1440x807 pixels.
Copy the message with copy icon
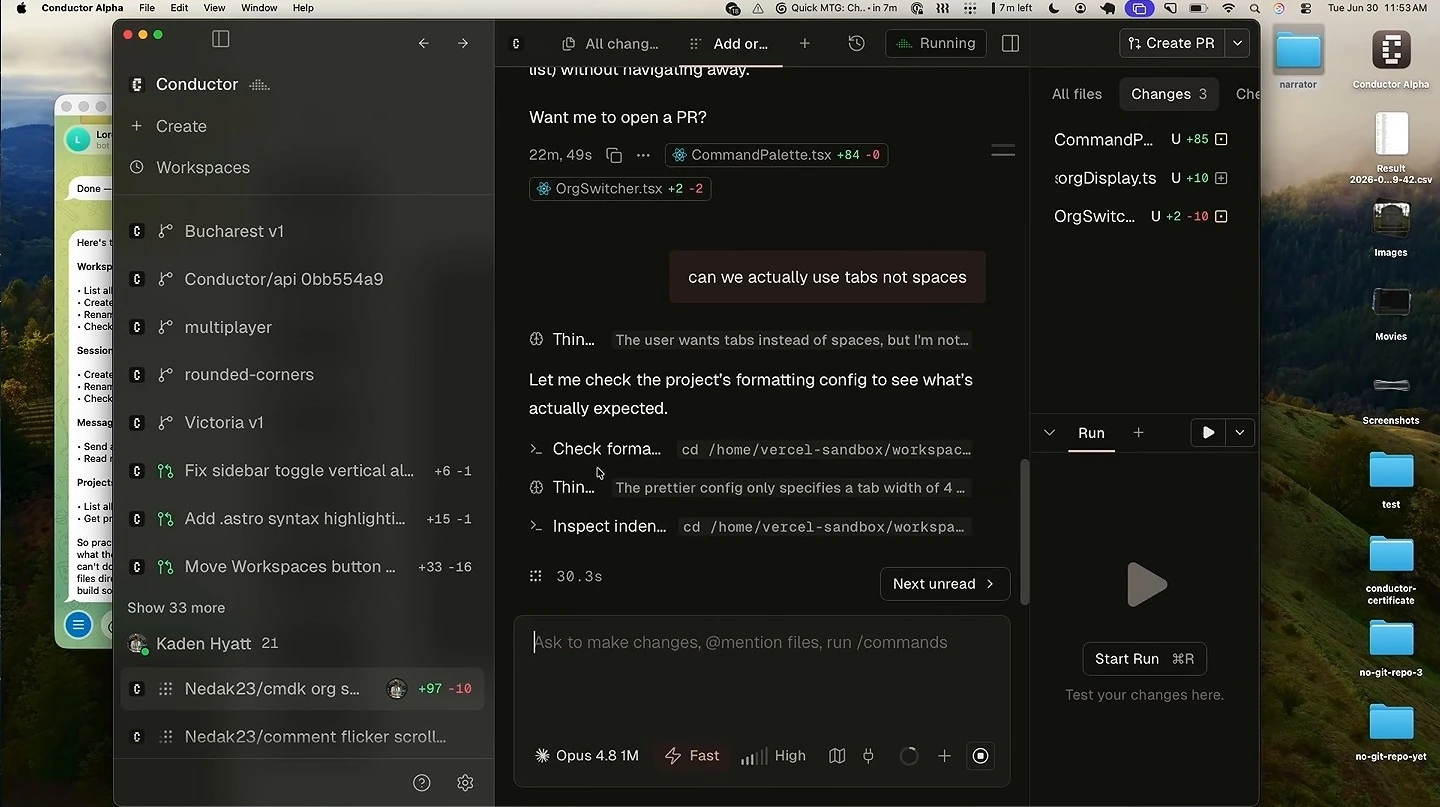coord(614,155)
